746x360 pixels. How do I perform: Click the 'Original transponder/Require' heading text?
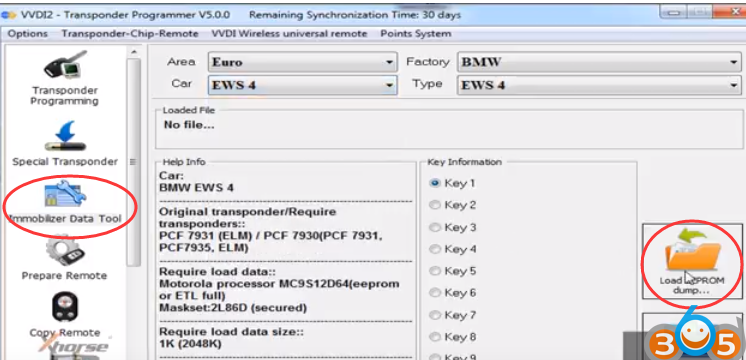(247, 212)
